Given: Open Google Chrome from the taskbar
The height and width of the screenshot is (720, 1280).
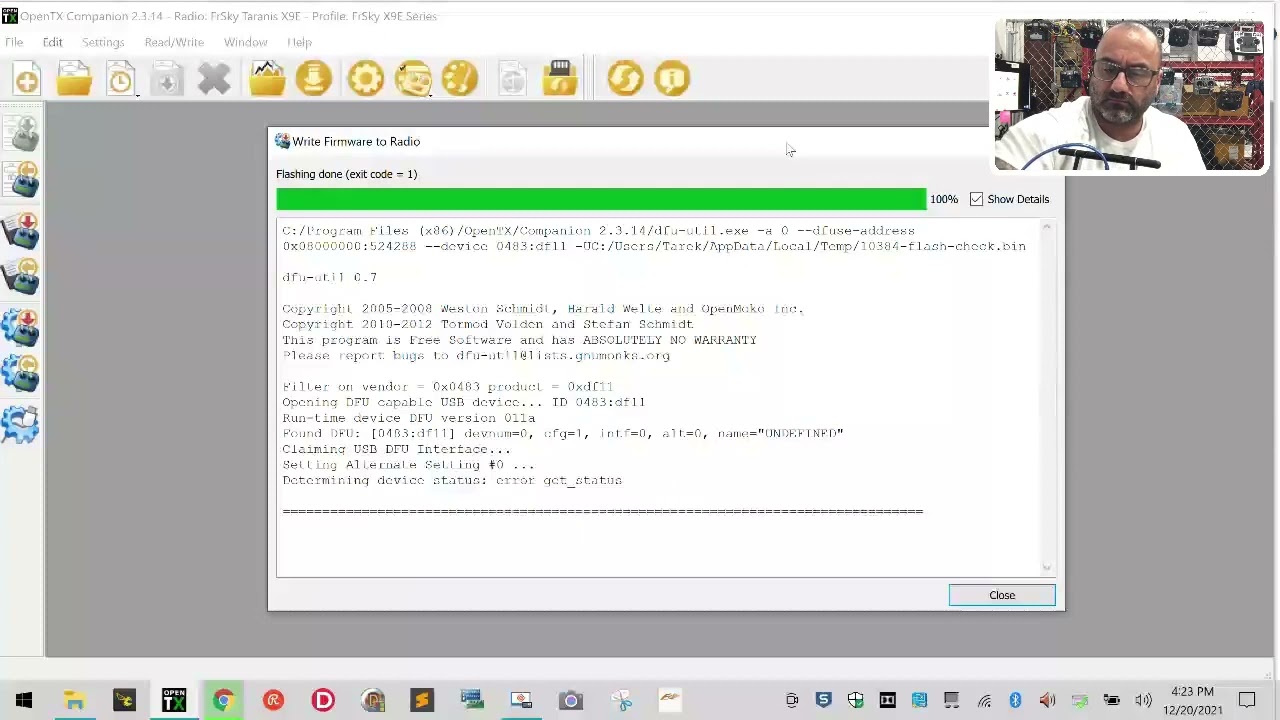Looking at the screenshot, I should click(x=223, y=700).
